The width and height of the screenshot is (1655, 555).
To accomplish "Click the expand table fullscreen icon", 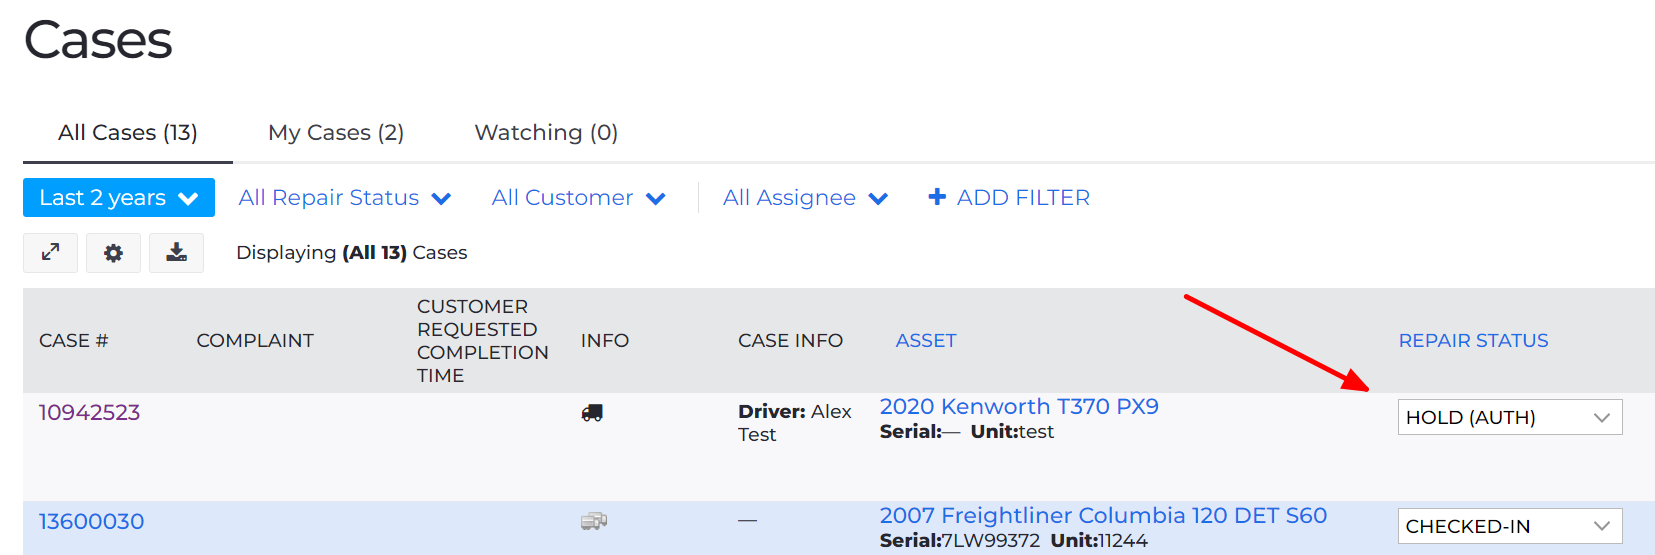I will tap(50, 253).
